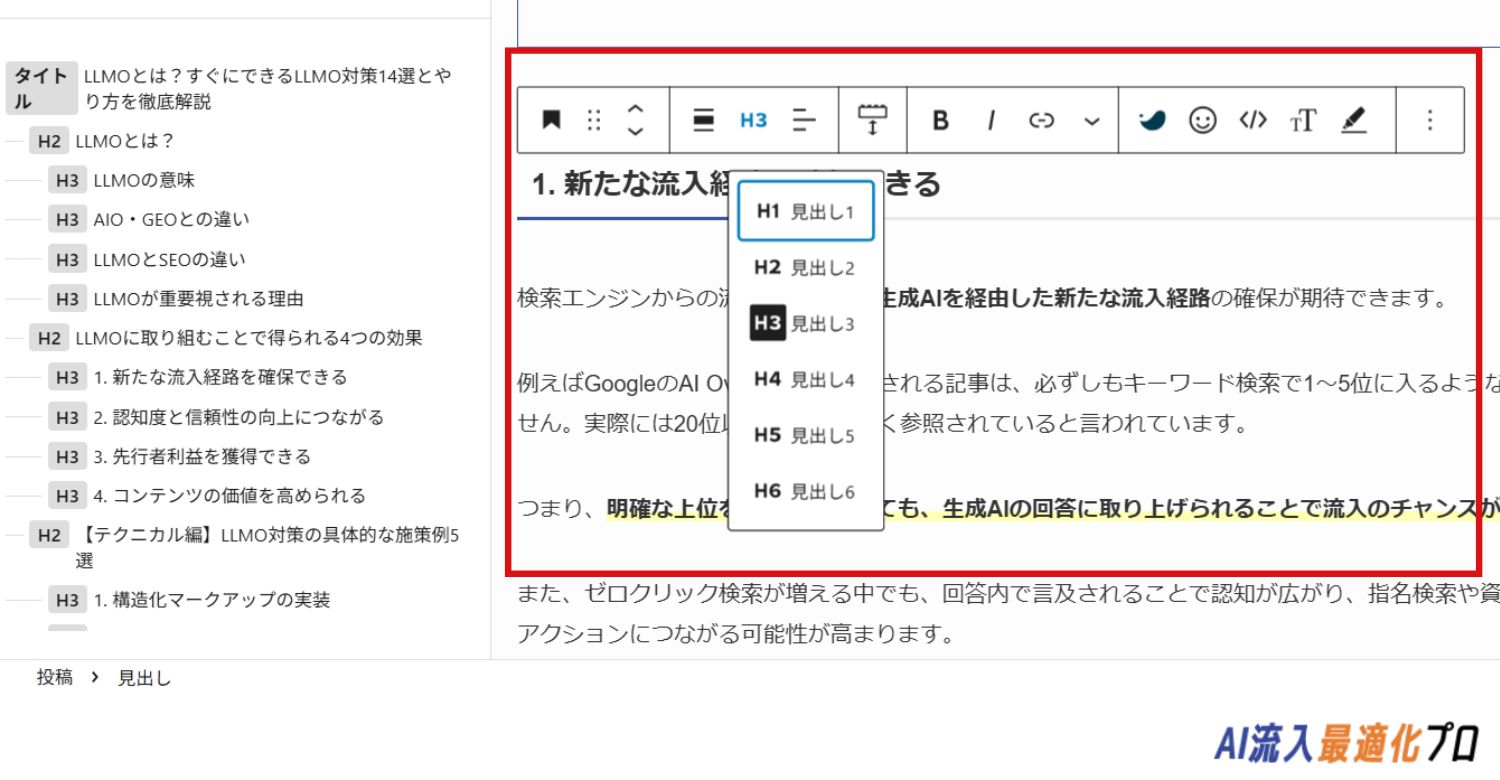Move block up with the up chevron
The image size is (1500, 780).
(x=635, y=109)
